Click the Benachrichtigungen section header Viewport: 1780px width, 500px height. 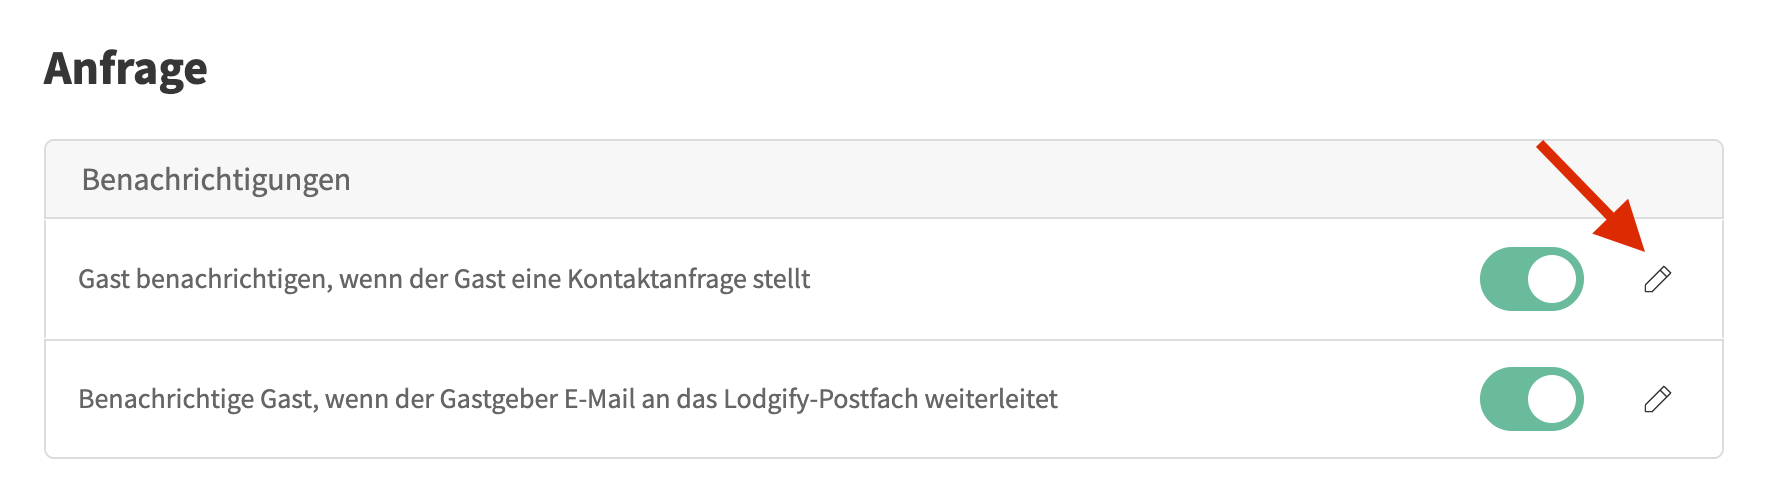(216, 180)
